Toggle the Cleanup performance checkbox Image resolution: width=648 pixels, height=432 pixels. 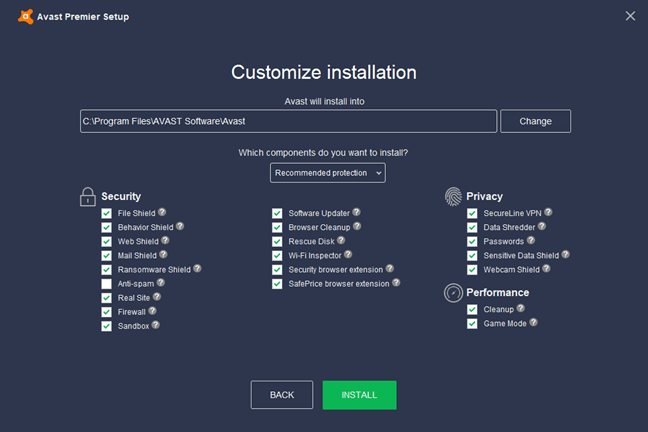pos(472,310)
